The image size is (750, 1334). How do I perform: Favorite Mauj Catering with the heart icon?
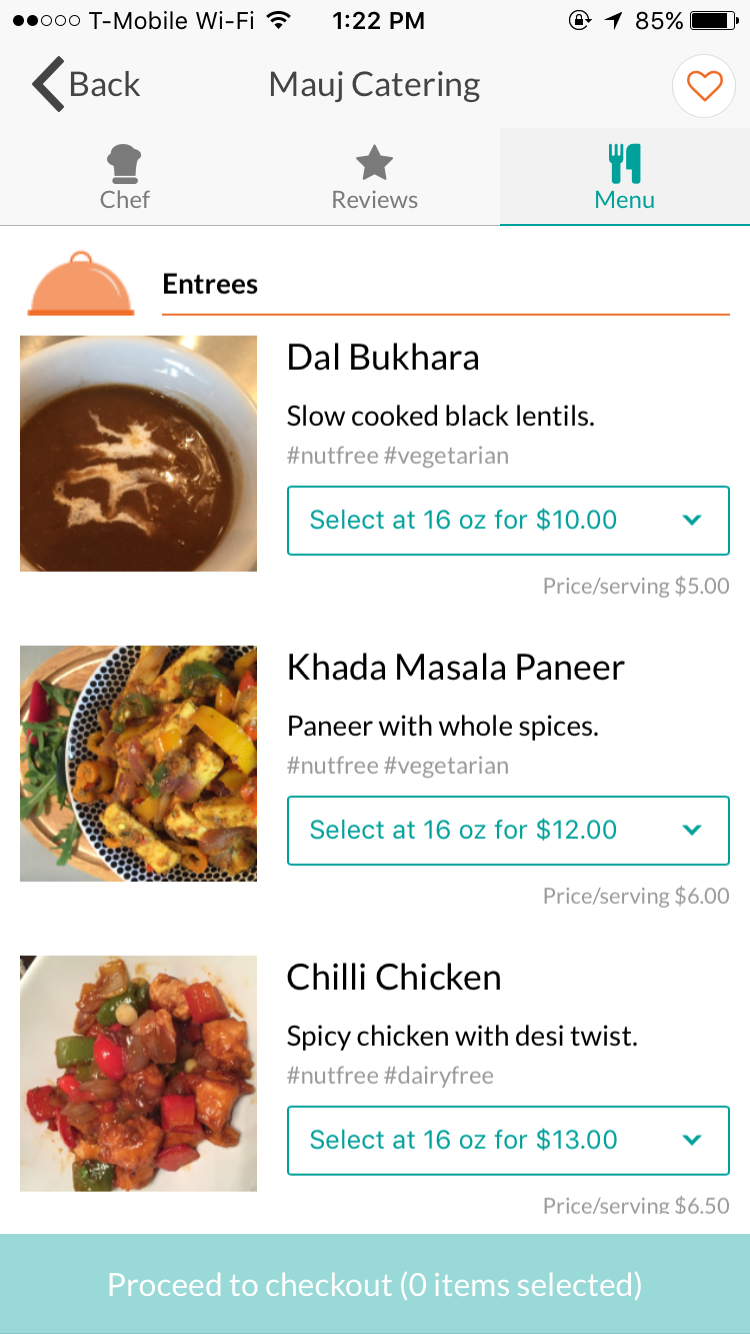[704, 86]
